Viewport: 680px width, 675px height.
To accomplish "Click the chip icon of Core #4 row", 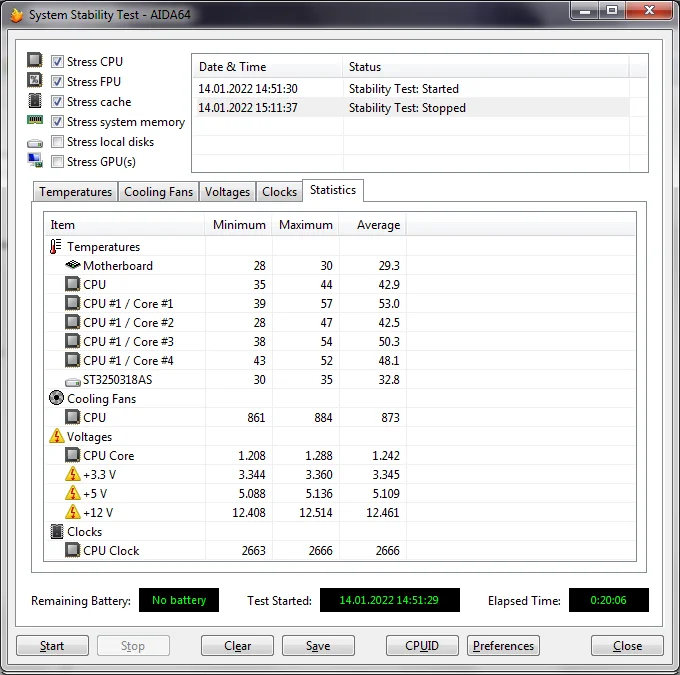I will (72, 360).
